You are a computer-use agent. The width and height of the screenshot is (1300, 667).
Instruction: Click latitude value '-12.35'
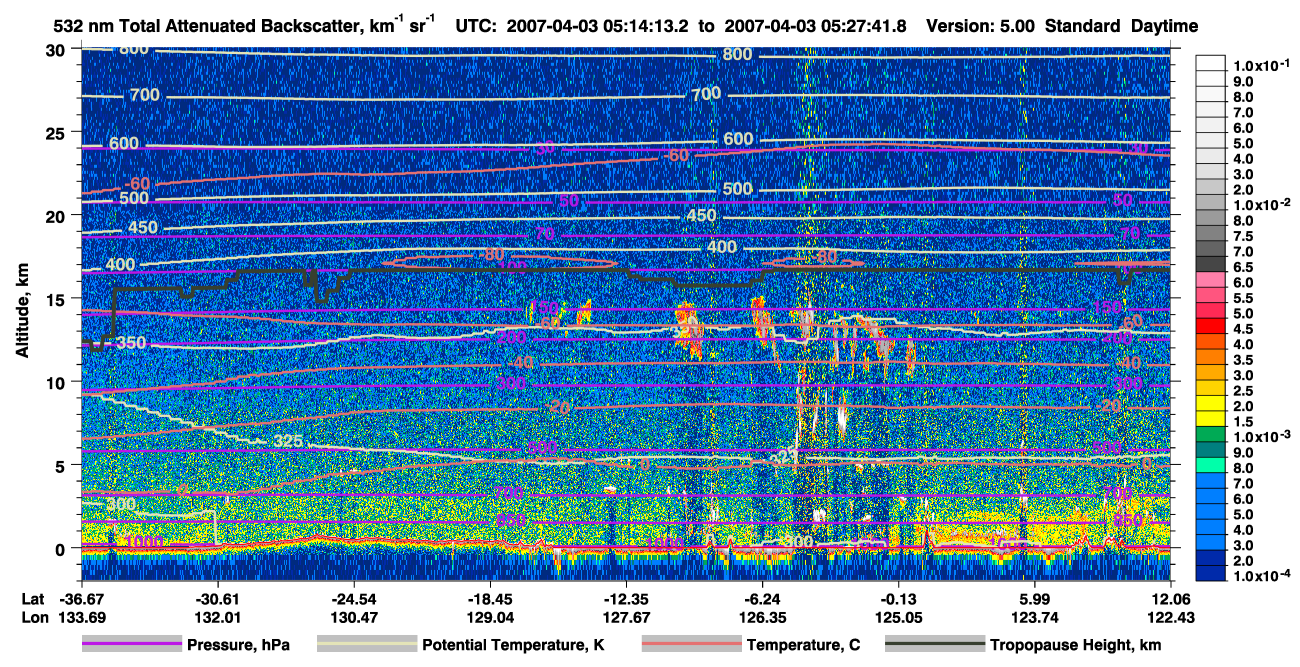tap(625, 599)
